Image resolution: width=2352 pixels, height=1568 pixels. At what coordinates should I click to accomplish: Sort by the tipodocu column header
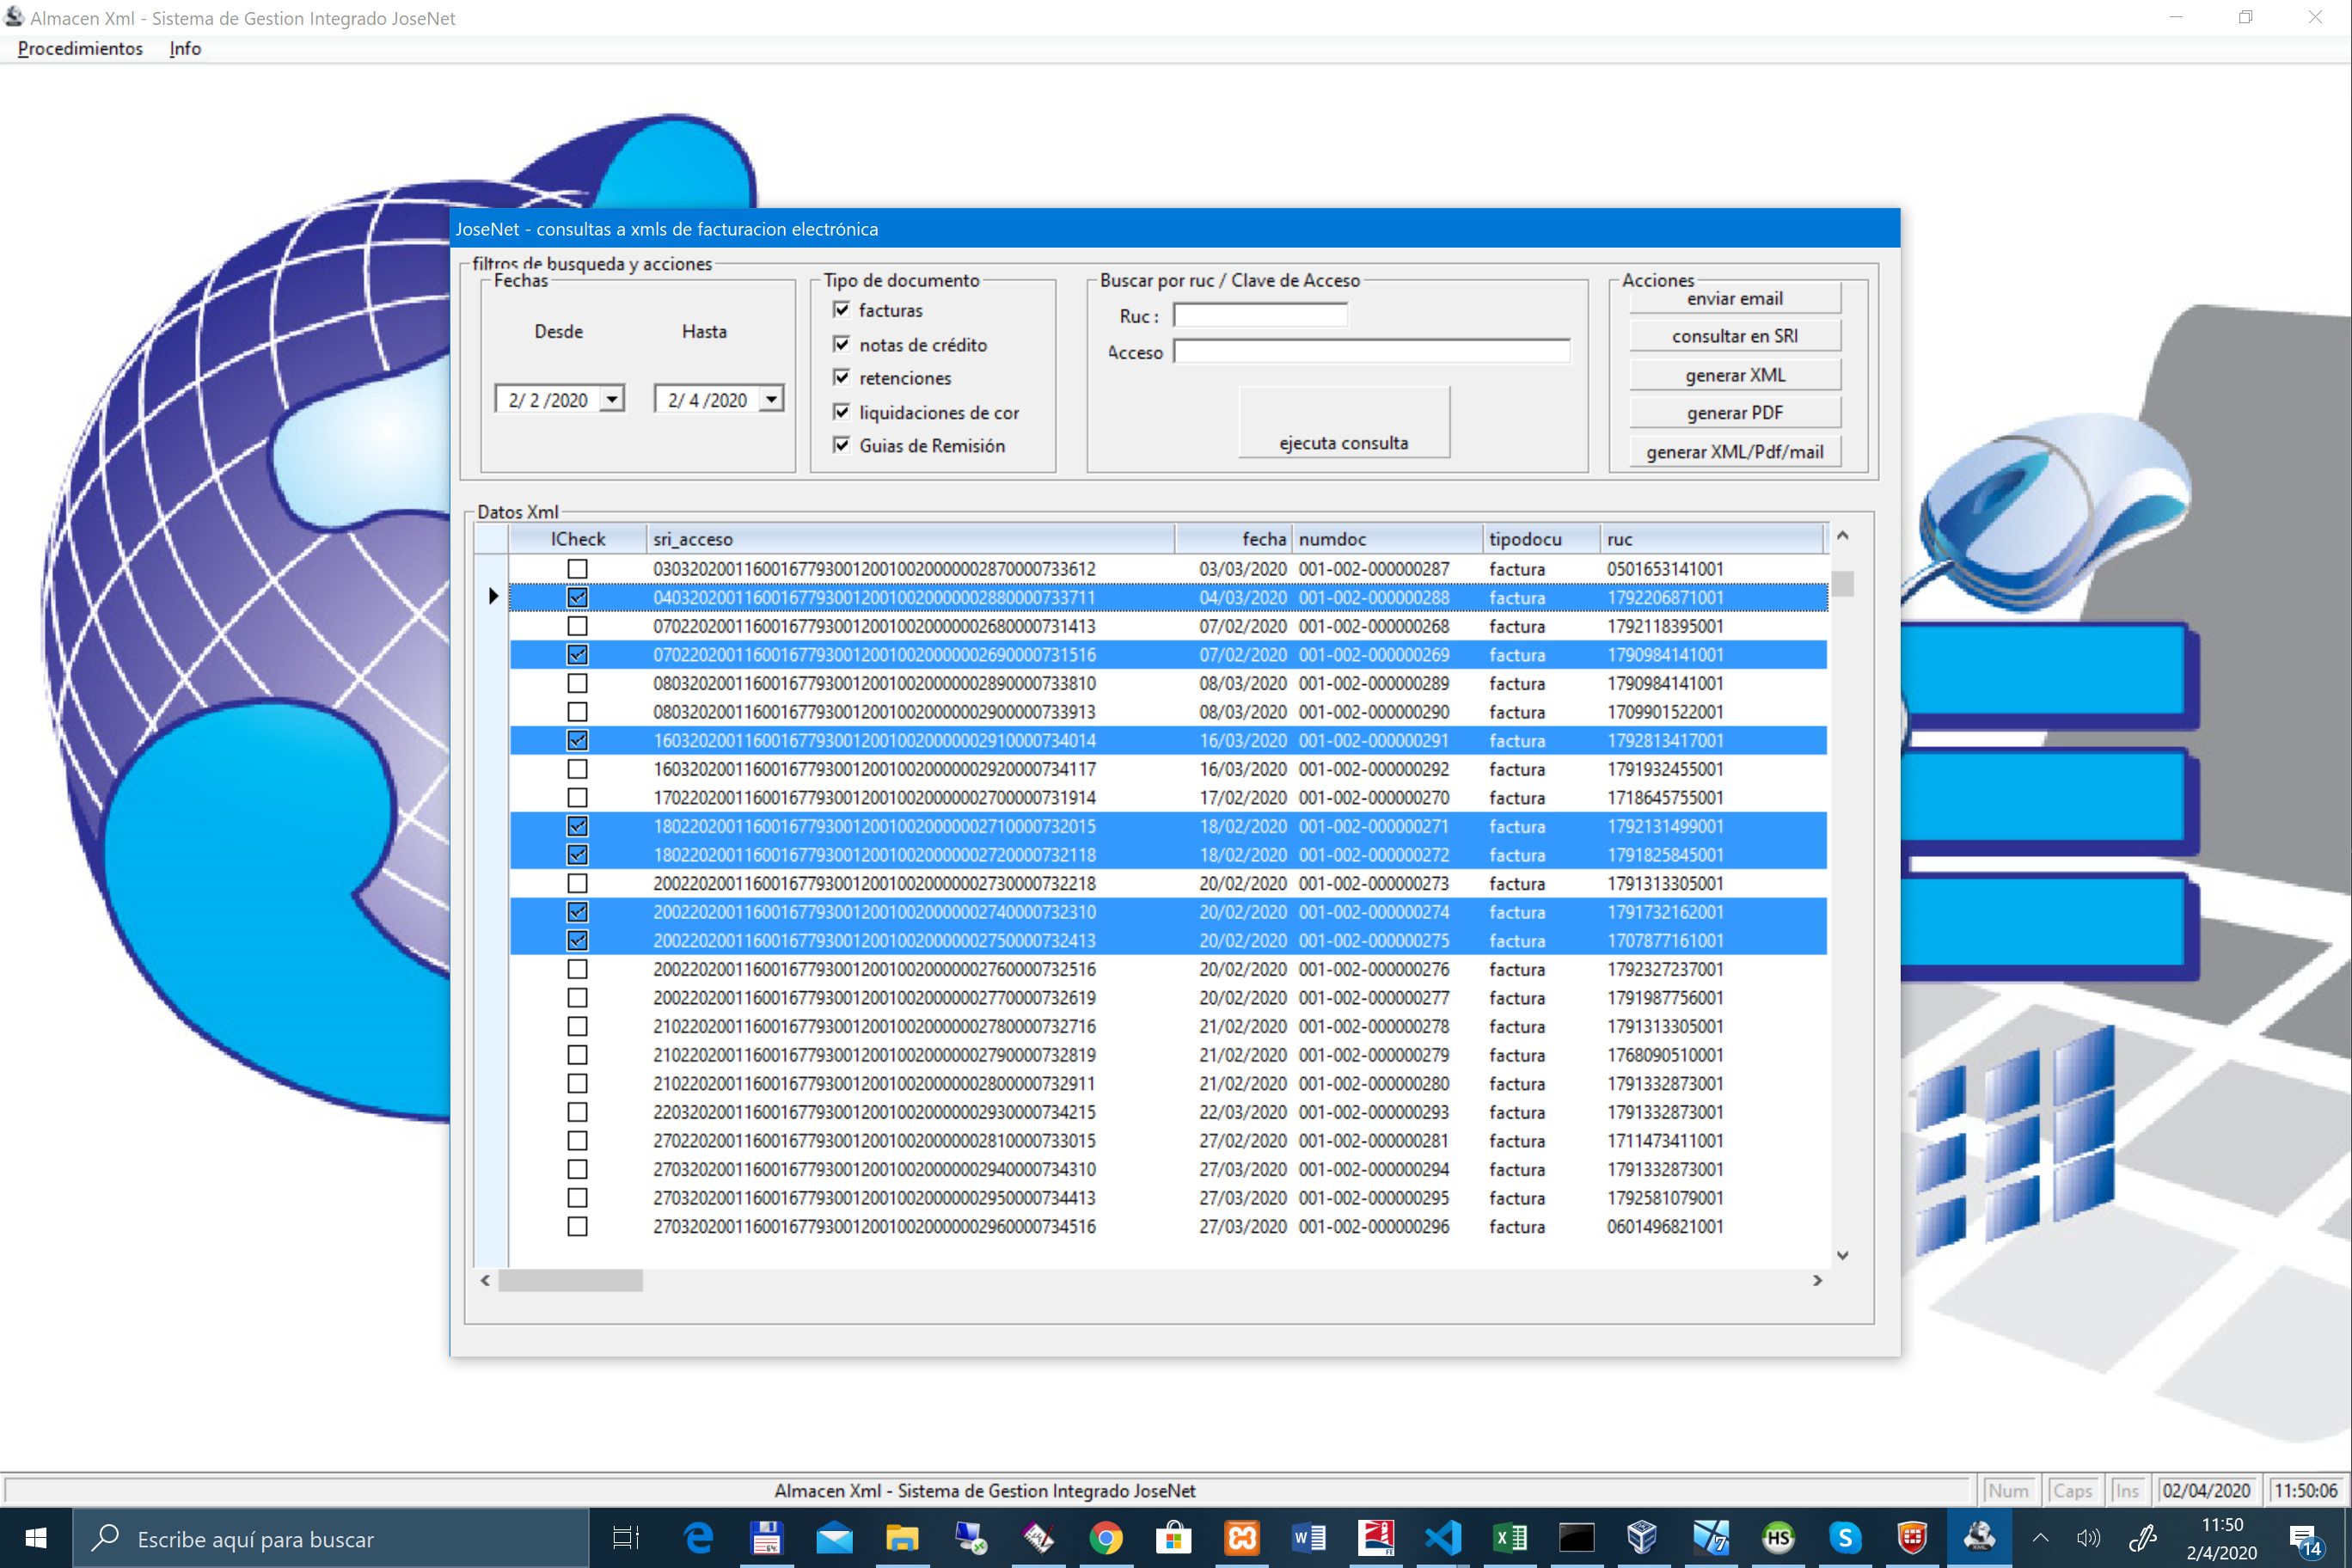pos(1541,539)
